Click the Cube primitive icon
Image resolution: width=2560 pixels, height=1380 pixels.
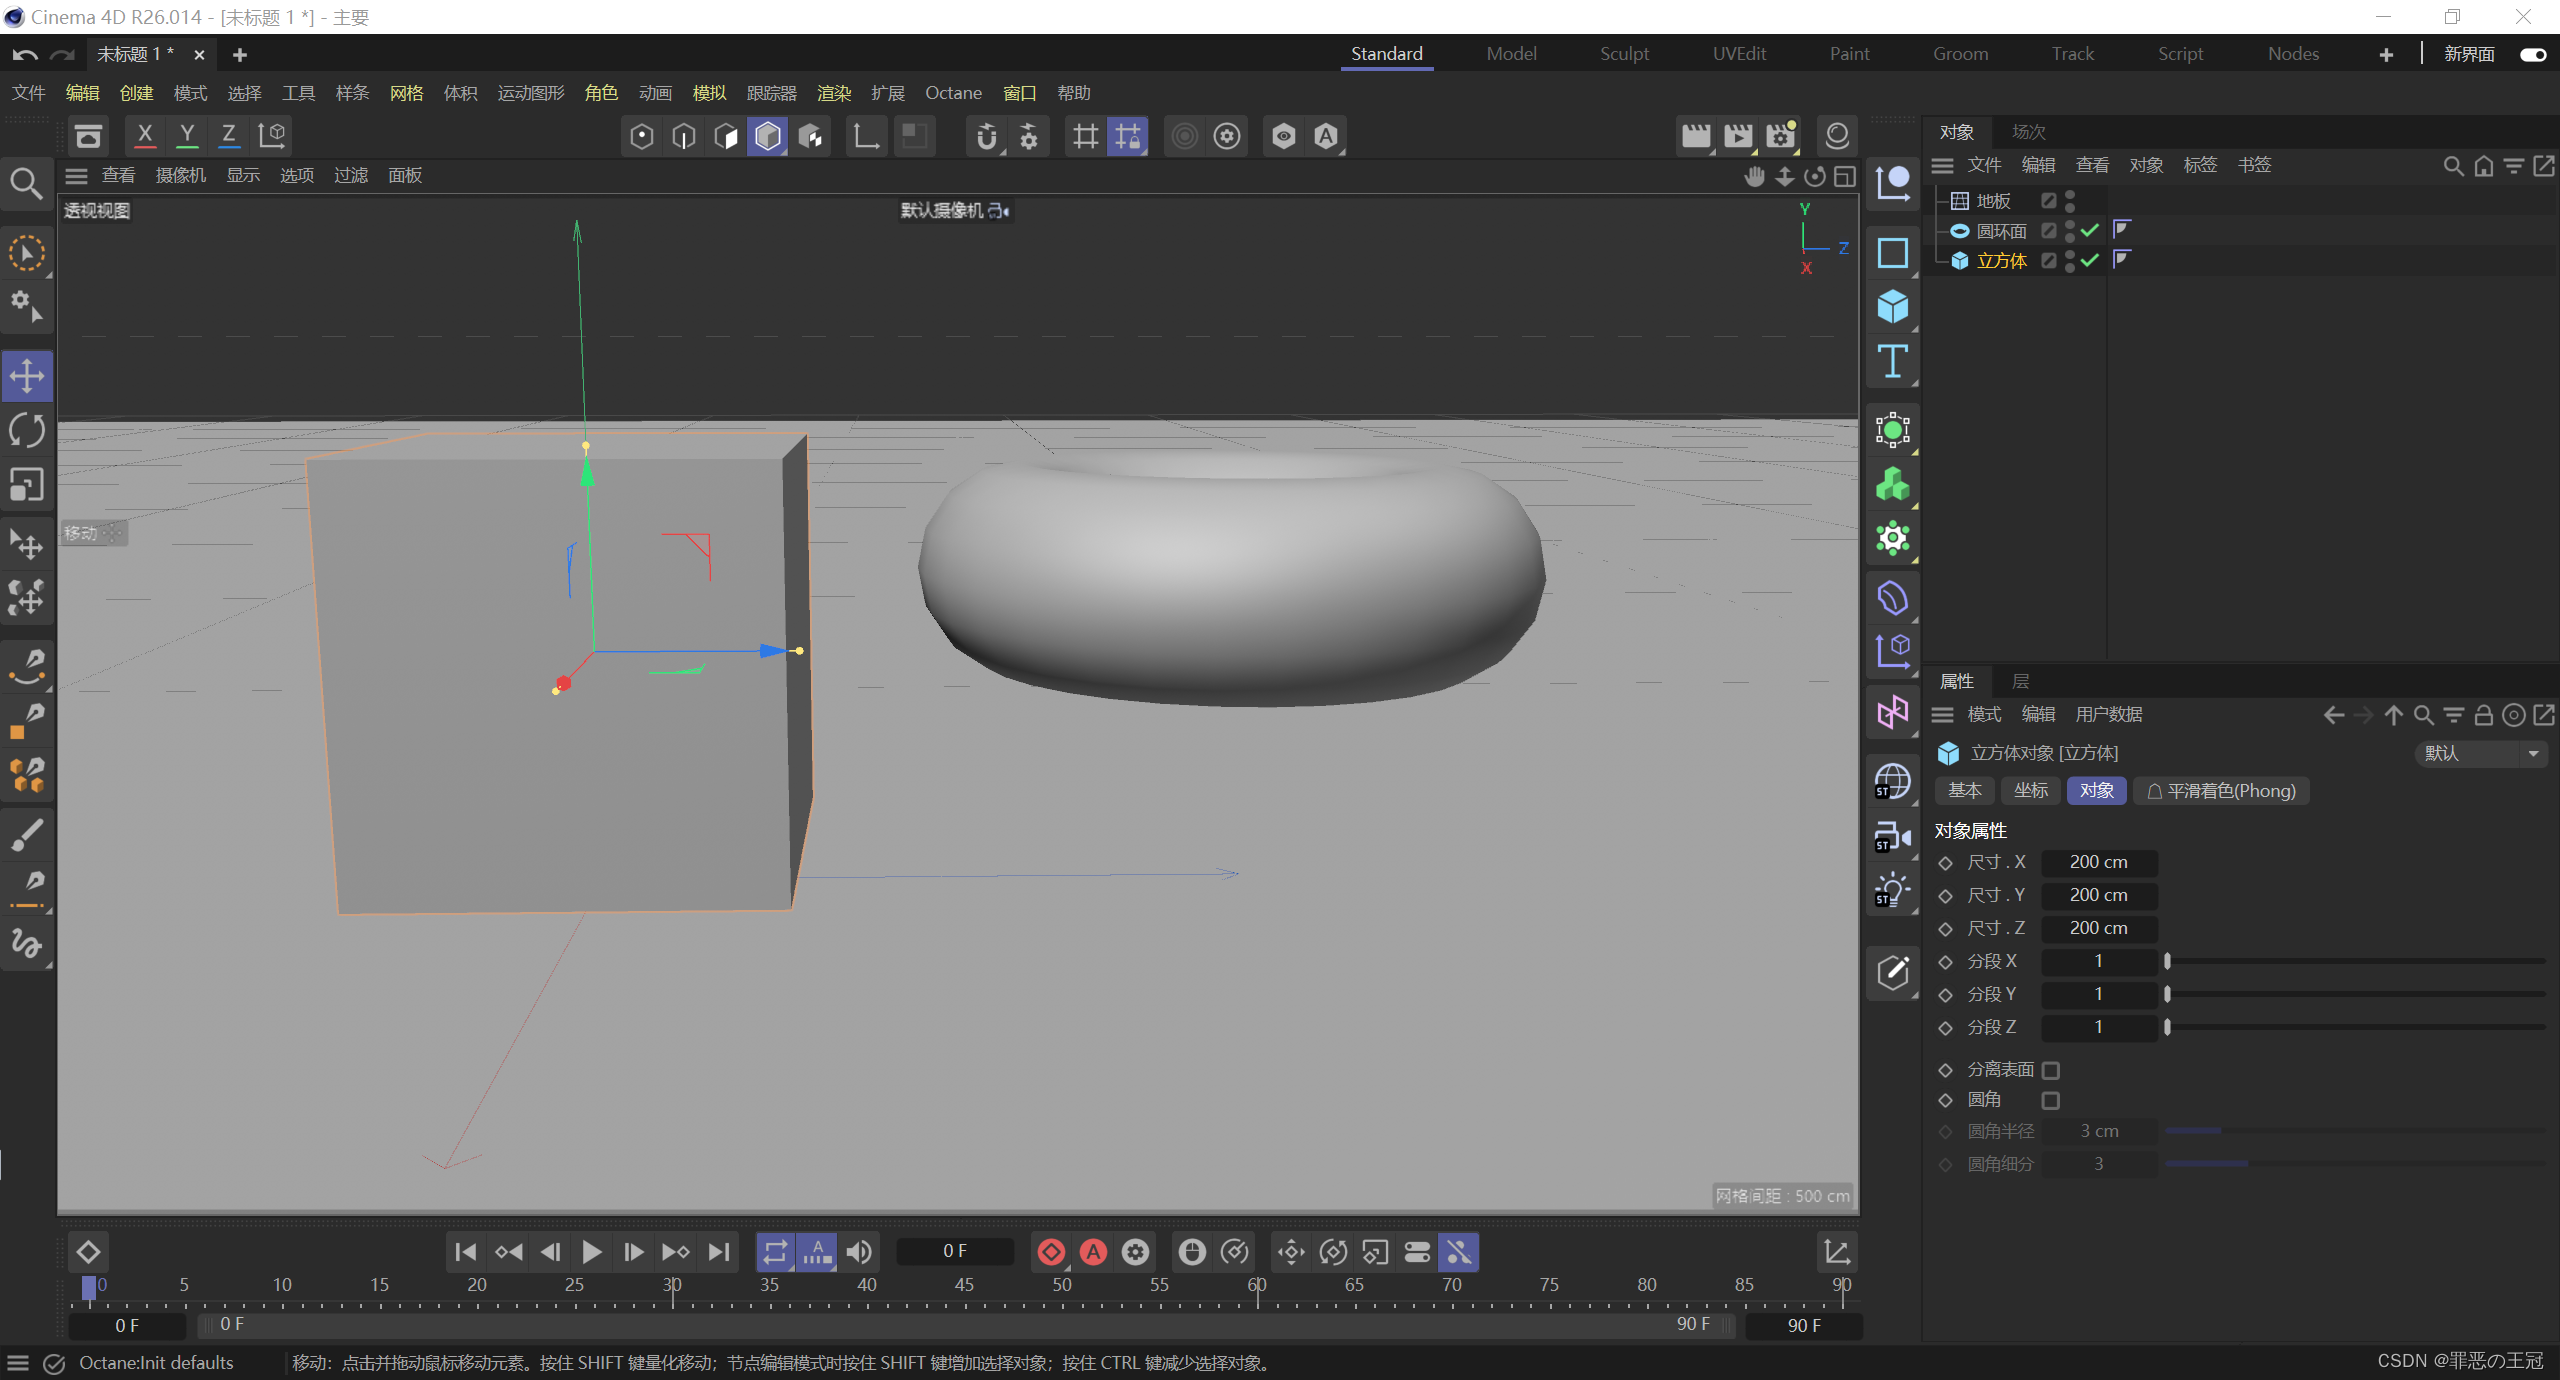pos(1892,307)
